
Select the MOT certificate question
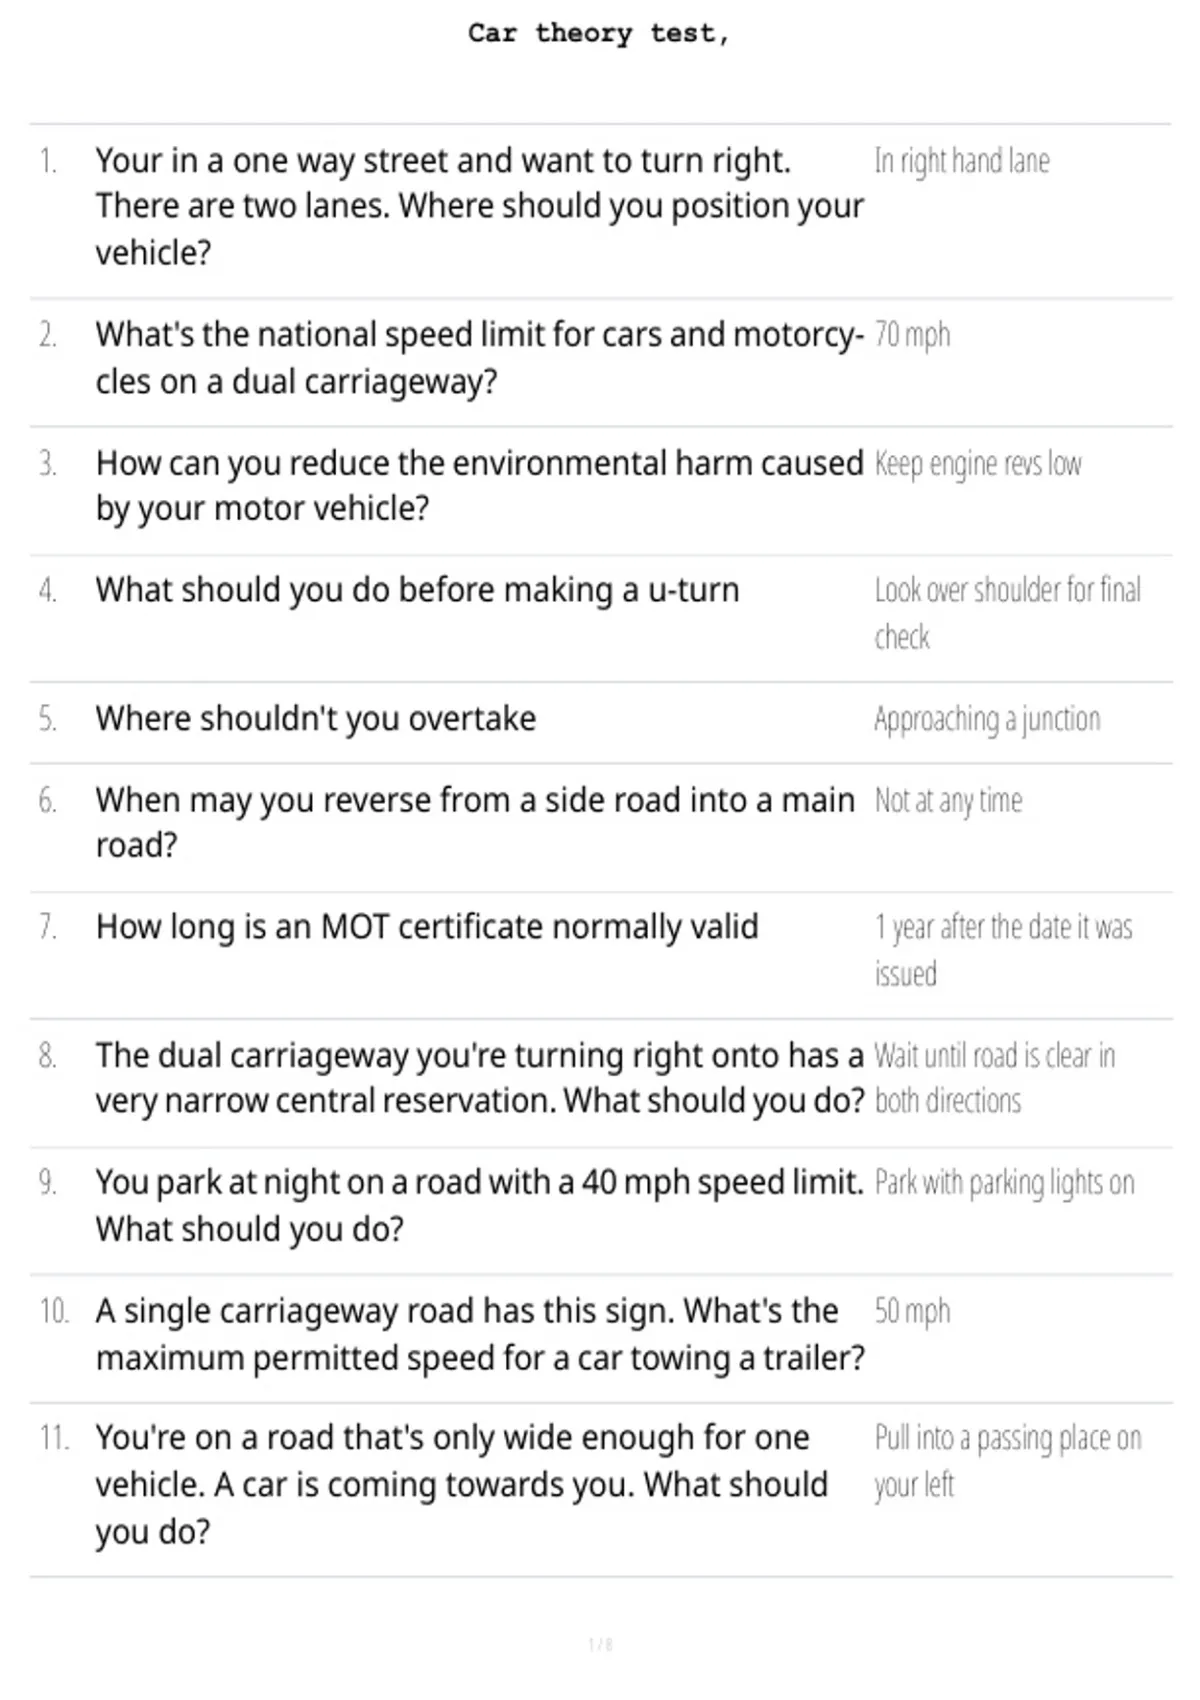pos(427,927)
